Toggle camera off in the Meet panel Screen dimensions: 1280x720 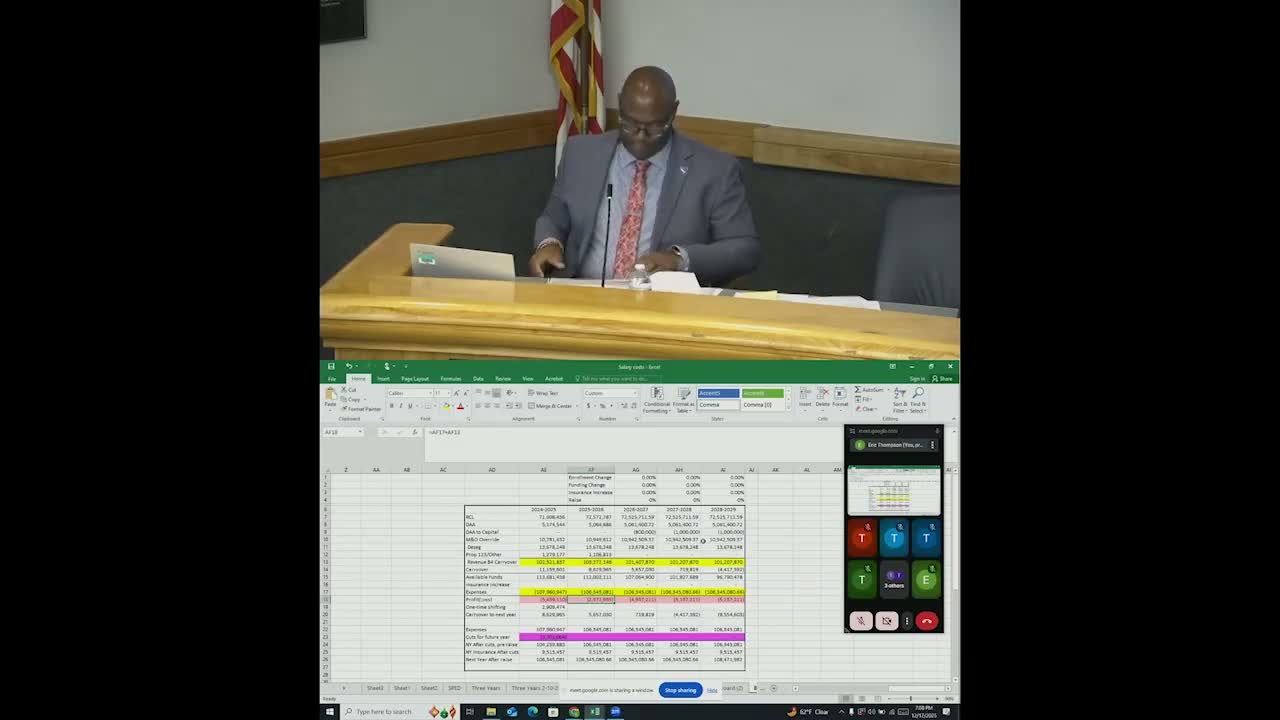tap(887, 621)
